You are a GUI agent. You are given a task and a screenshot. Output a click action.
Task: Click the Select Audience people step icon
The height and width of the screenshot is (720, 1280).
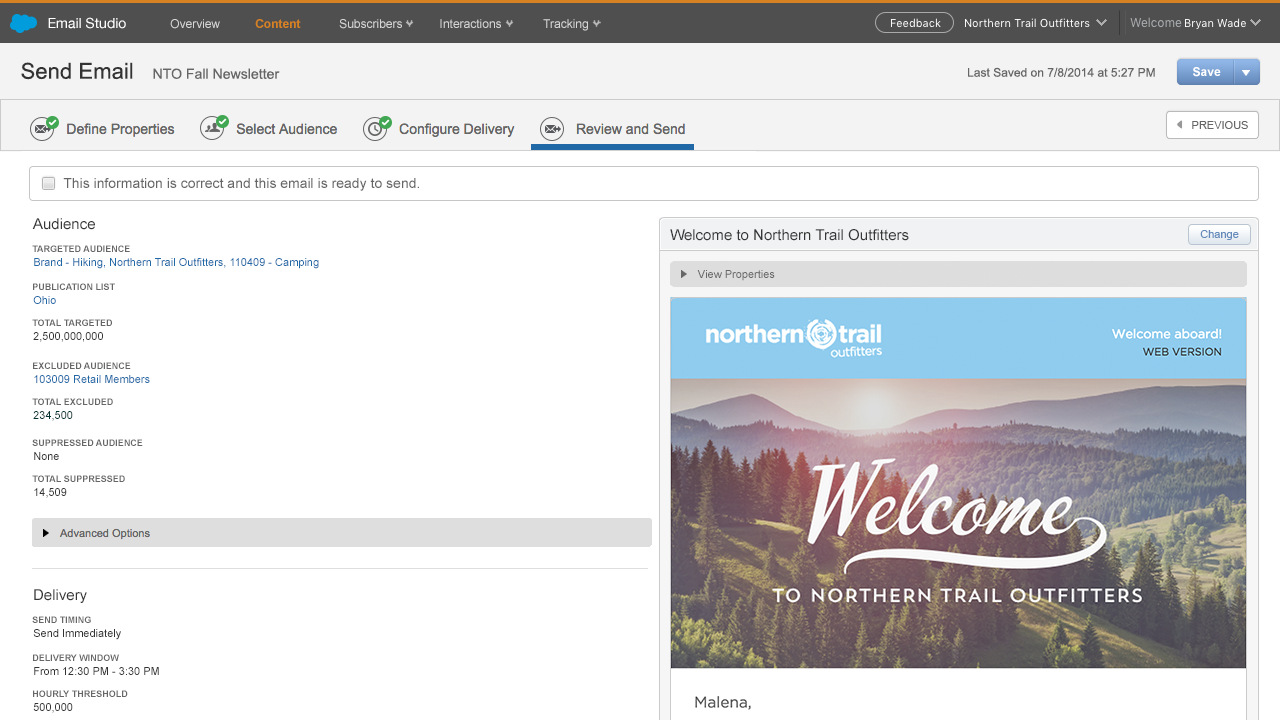point(213,128)
